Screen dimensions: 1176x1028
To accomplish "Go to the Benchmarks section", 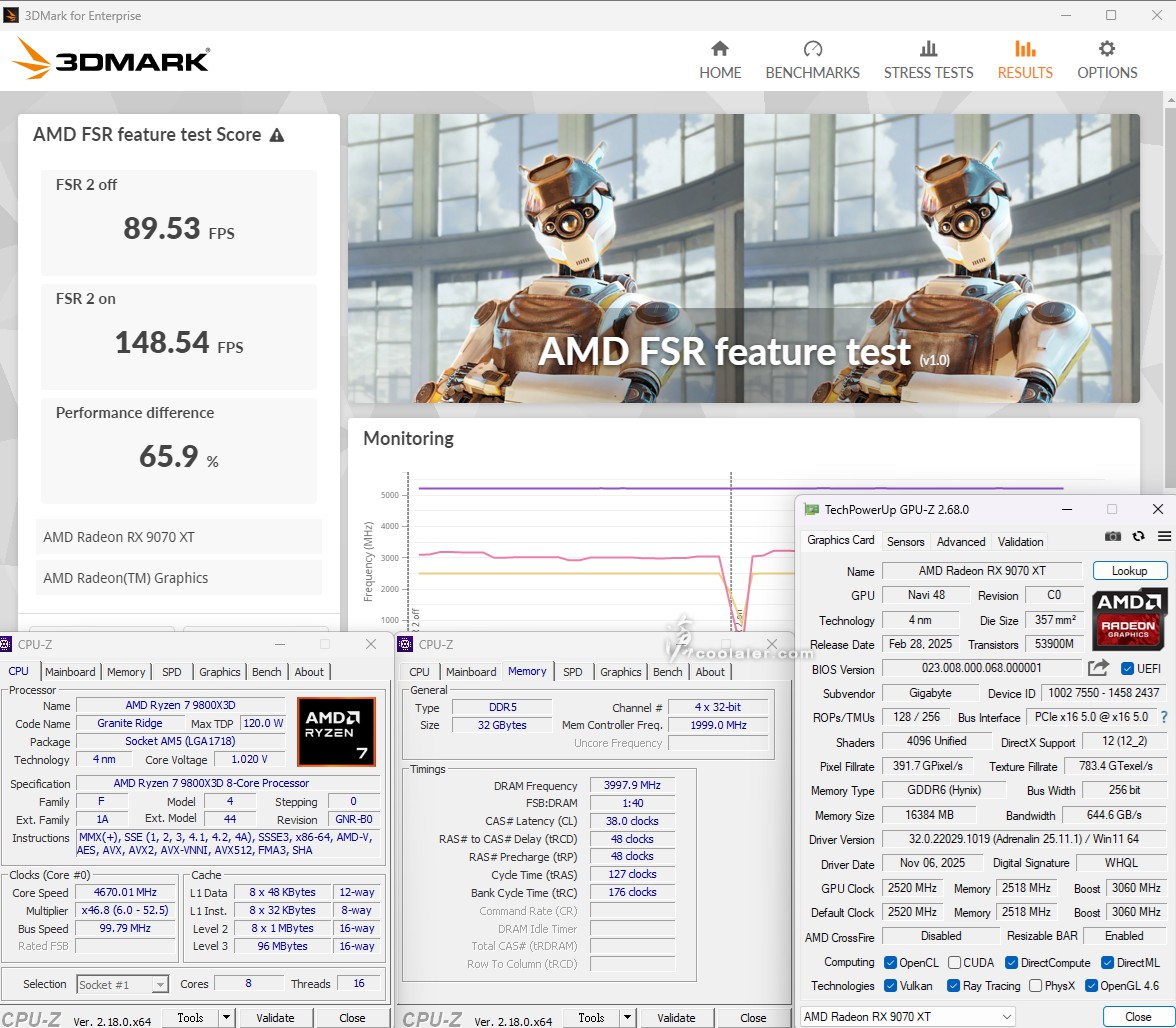I will click(x=812, y=60).
